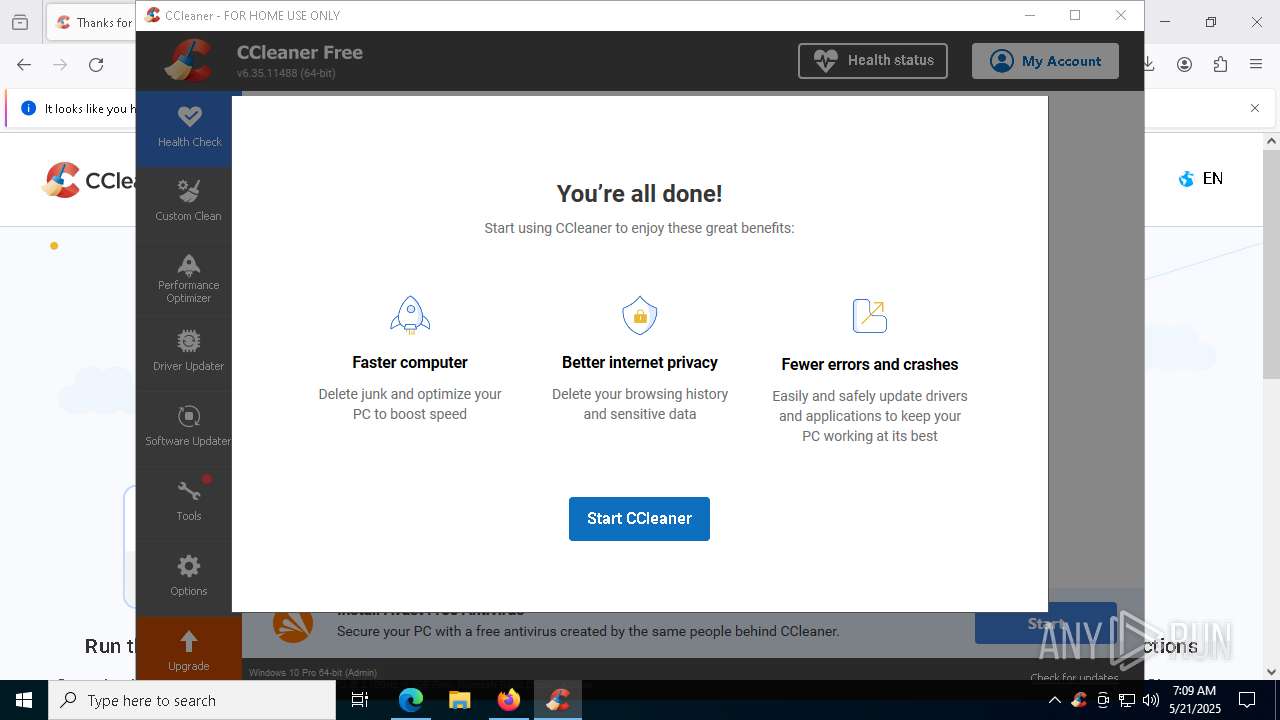Viewport: 1280px width, 720px height.
Task: Open the browser hamburger menu
Action: coord(1256,65)
